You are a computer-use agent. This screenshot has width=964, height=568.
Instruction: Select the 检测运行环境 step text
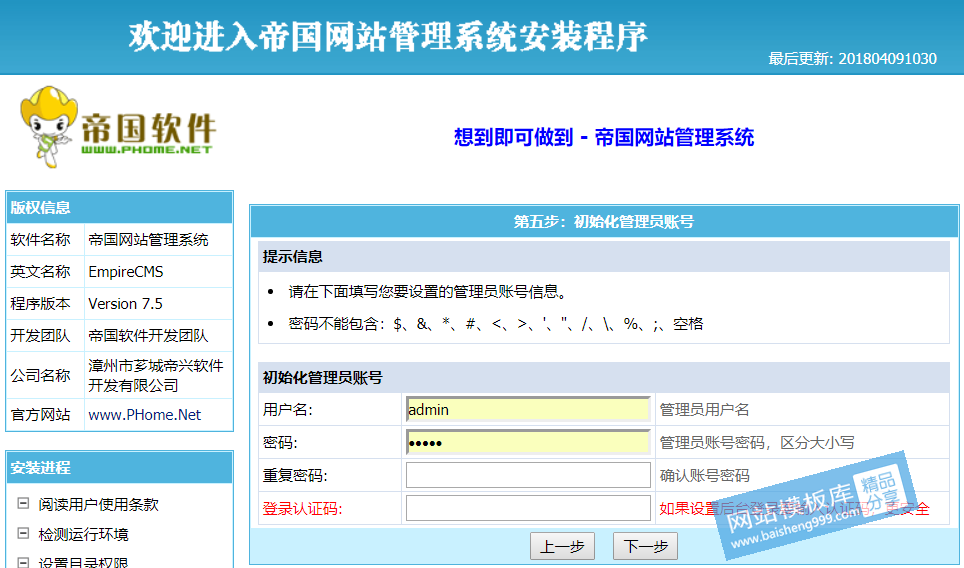pyautogui.click(x=84, y=534)
